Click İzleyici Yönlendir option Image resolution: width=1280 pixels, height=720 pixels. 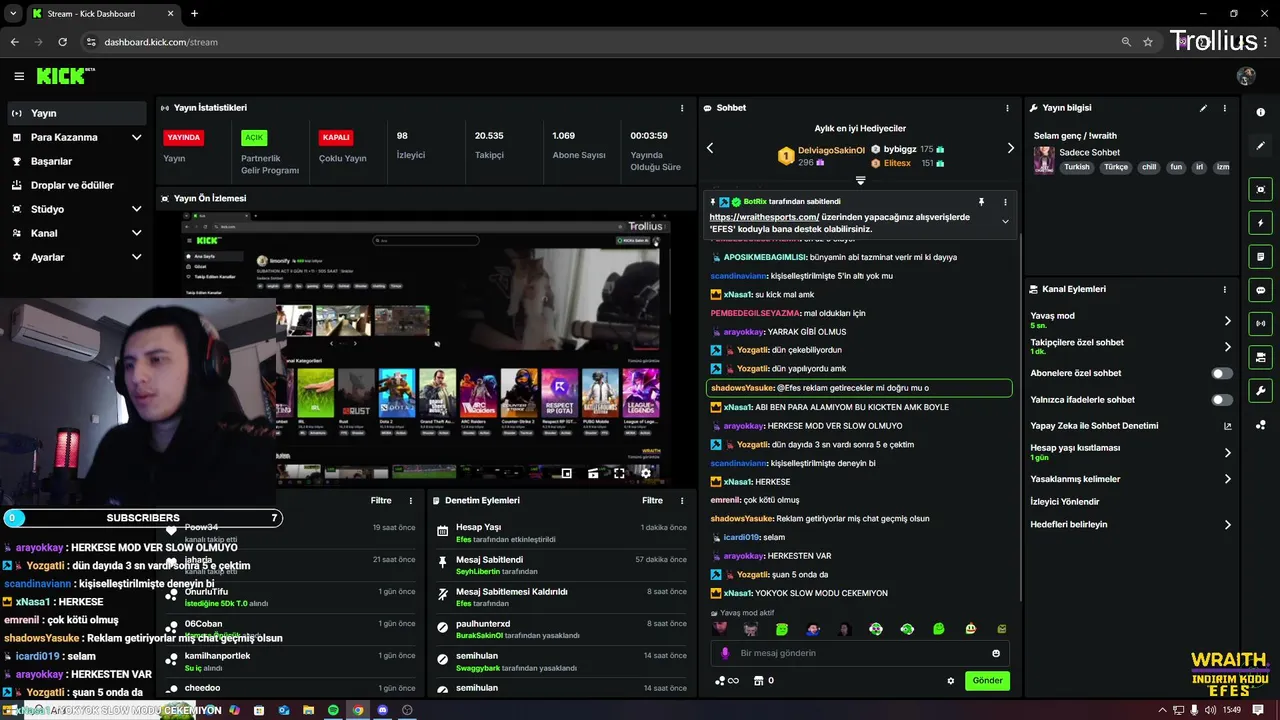pos(1065,502)
